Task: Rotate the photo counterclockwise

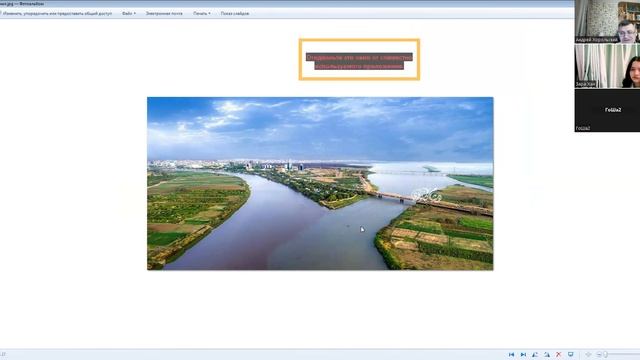Action: pos(535,355)
